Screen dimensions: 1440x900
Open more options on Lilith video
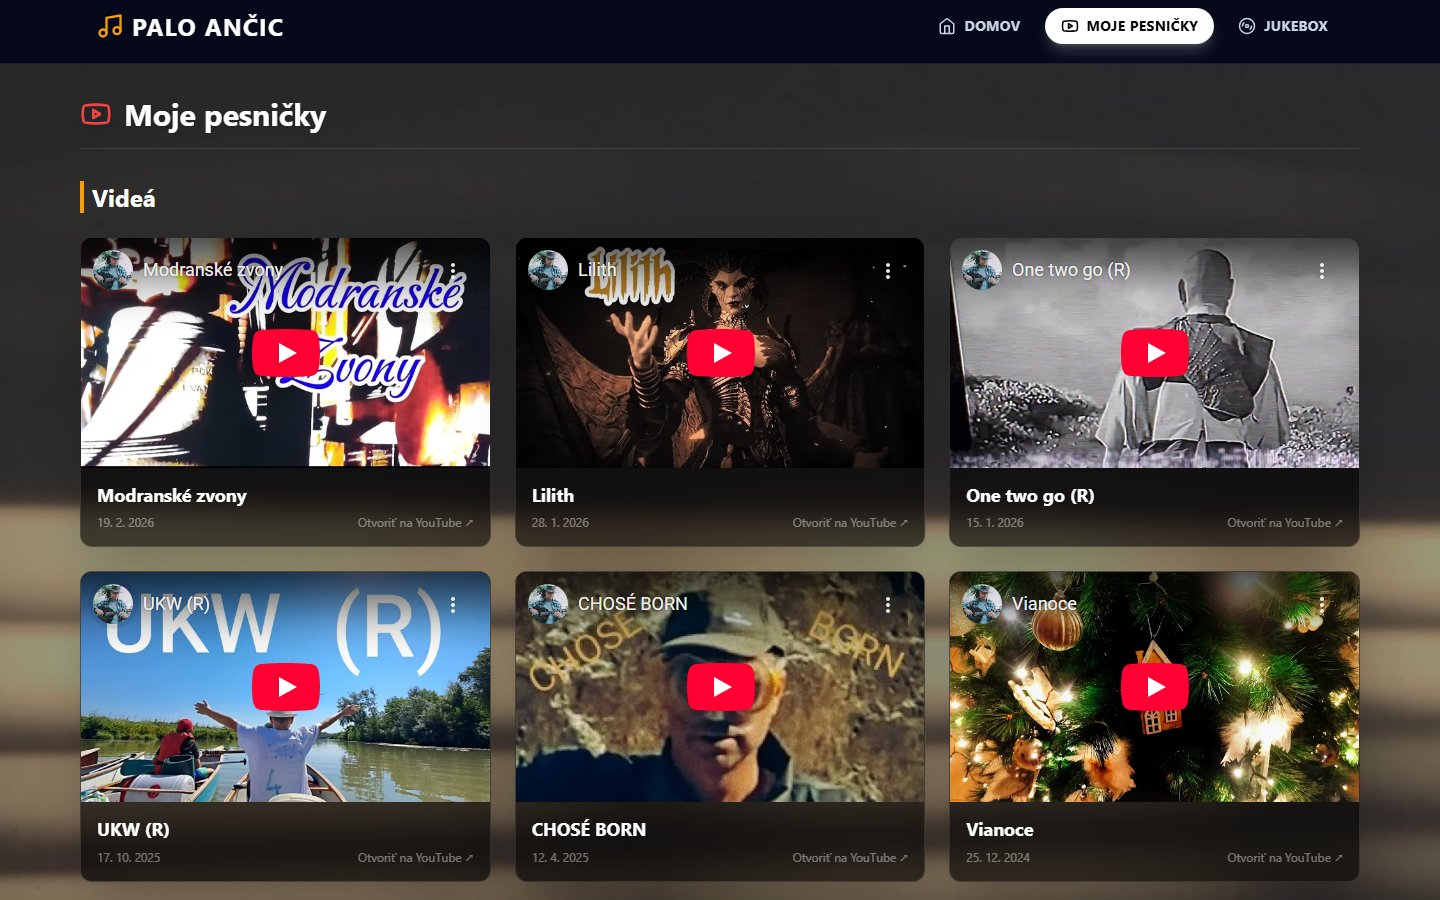pyautogui.click(x=887, y=271)
